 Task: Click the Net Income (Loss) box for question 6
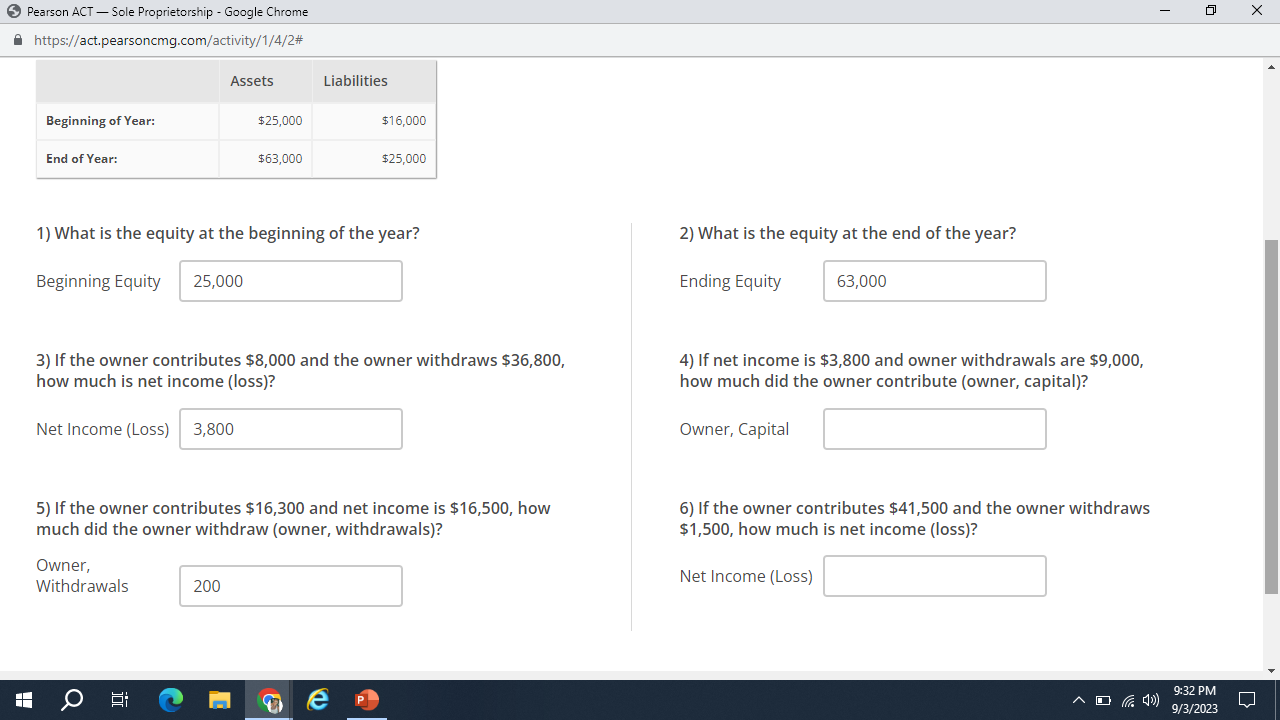pos(934,576)
